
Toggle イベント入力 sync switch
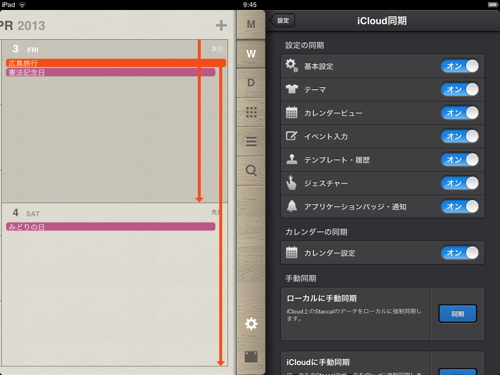460,136
